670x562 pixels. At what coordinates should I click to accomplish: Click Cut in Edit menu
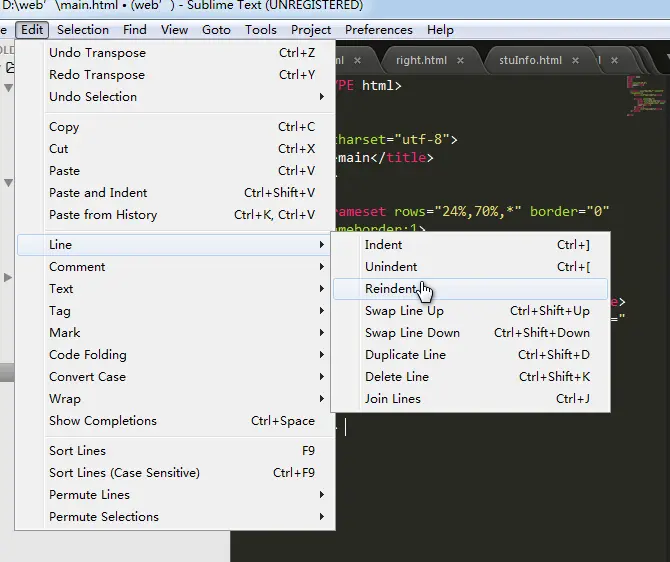[175, 149]
